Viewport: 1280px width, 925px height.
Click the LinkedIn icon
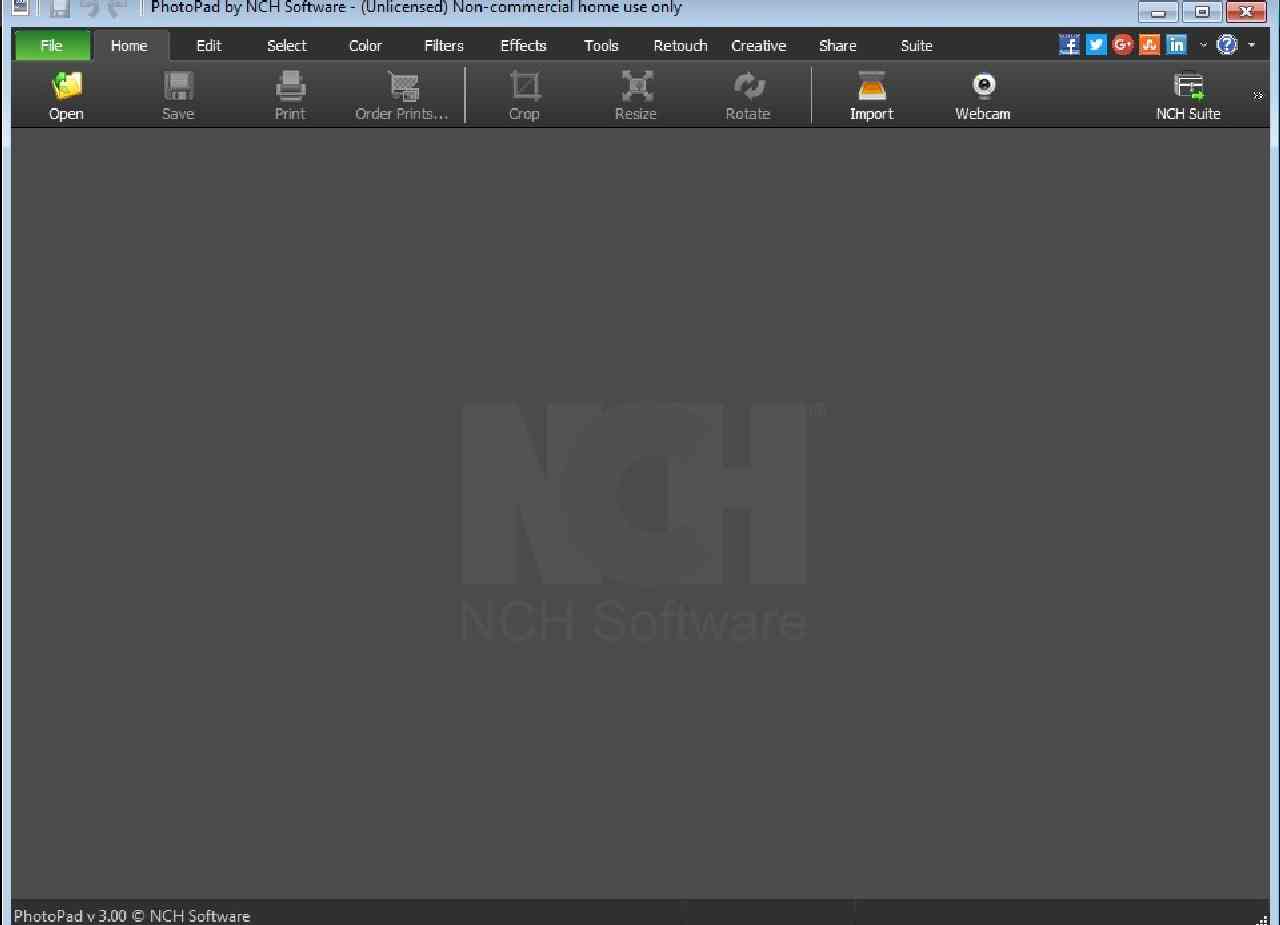coord(1177,44)
